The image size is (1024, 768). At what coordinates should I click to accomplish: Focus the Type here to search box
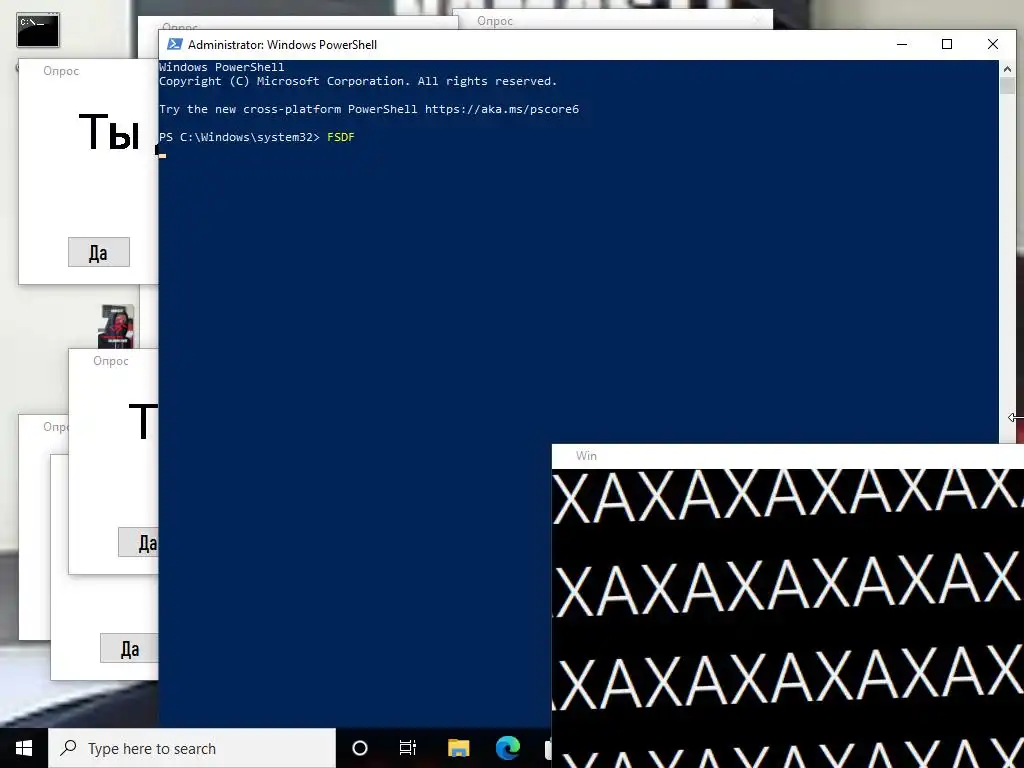click(192, 748)
